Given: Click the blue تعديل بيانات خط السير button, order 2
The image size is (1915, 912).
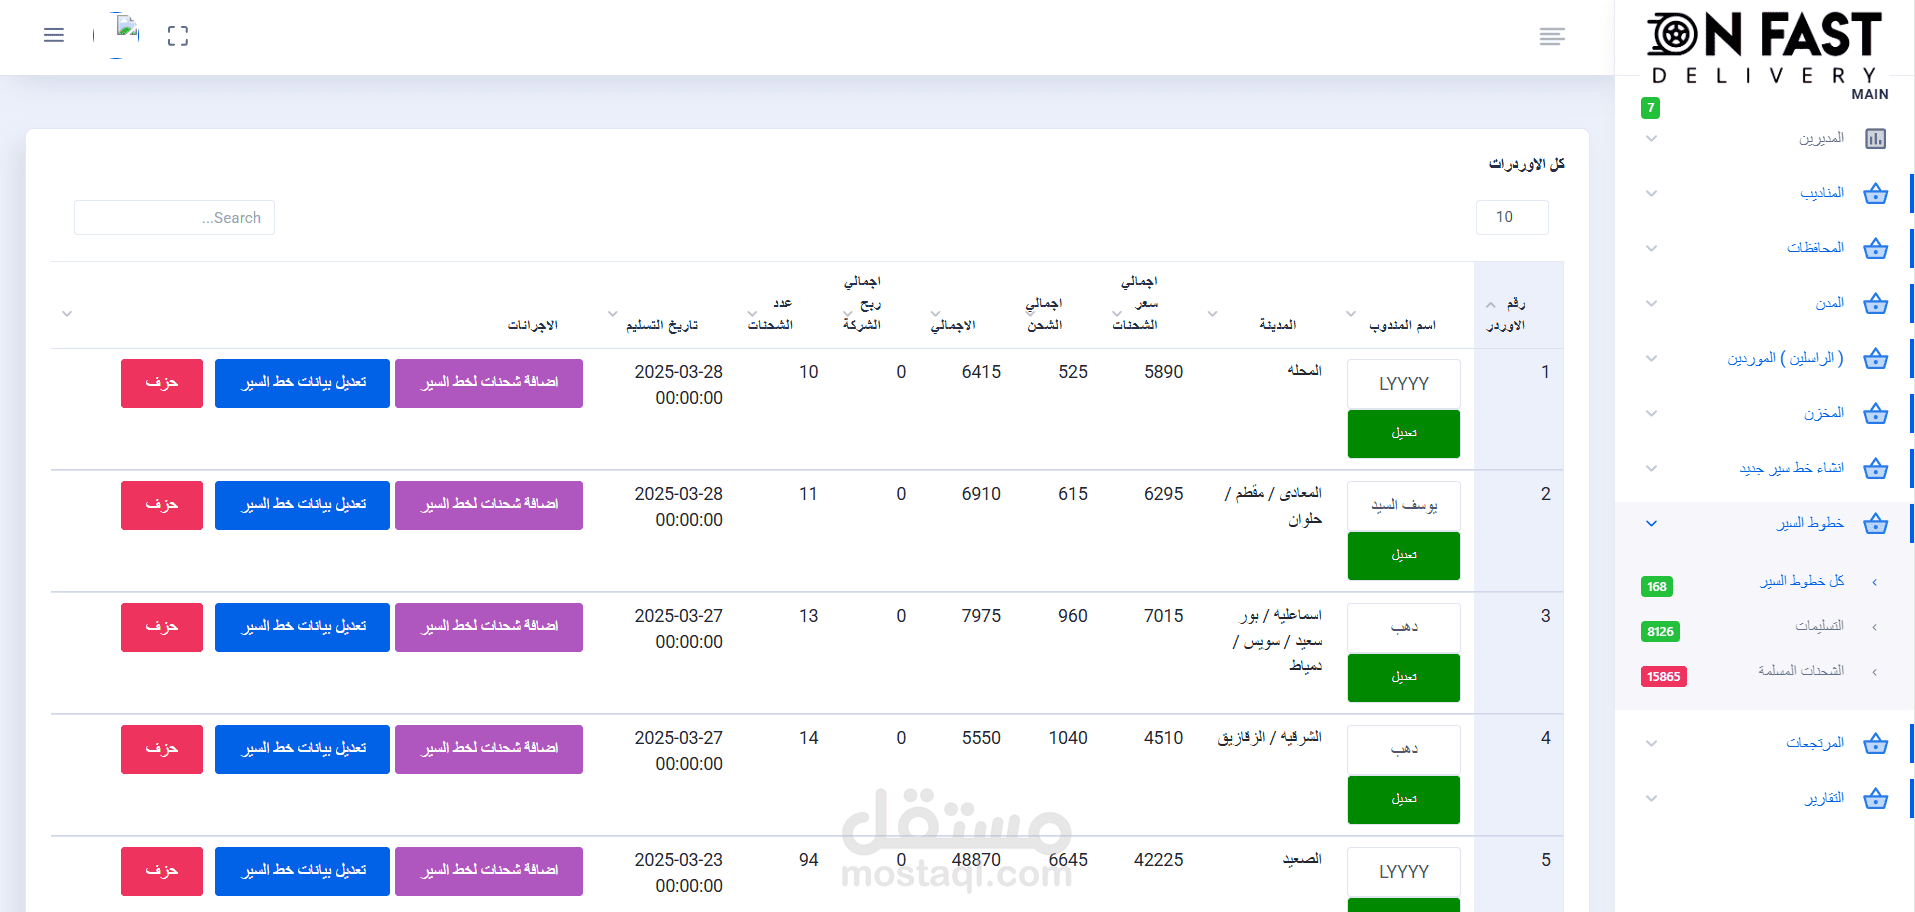Looking at the screenshot, I should point(302,505).
